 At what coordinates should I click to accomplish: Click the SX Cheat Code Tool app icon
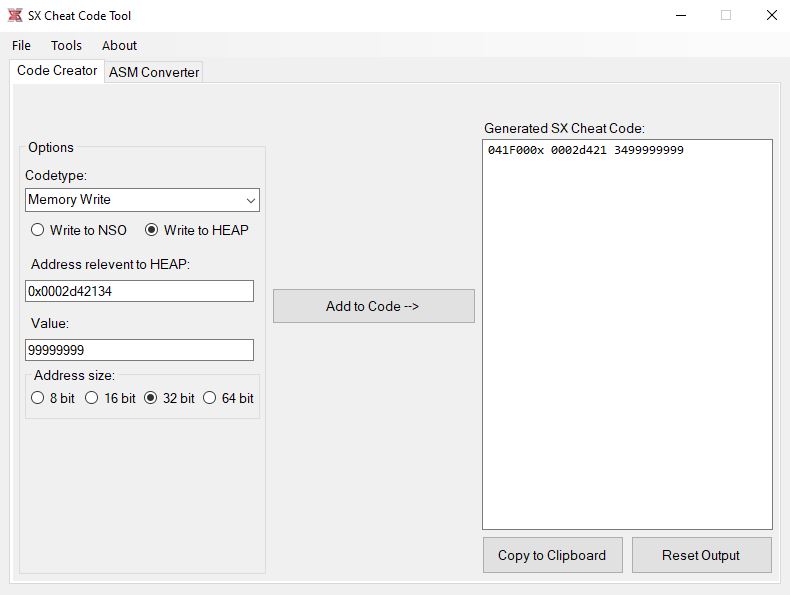[15, 15]
